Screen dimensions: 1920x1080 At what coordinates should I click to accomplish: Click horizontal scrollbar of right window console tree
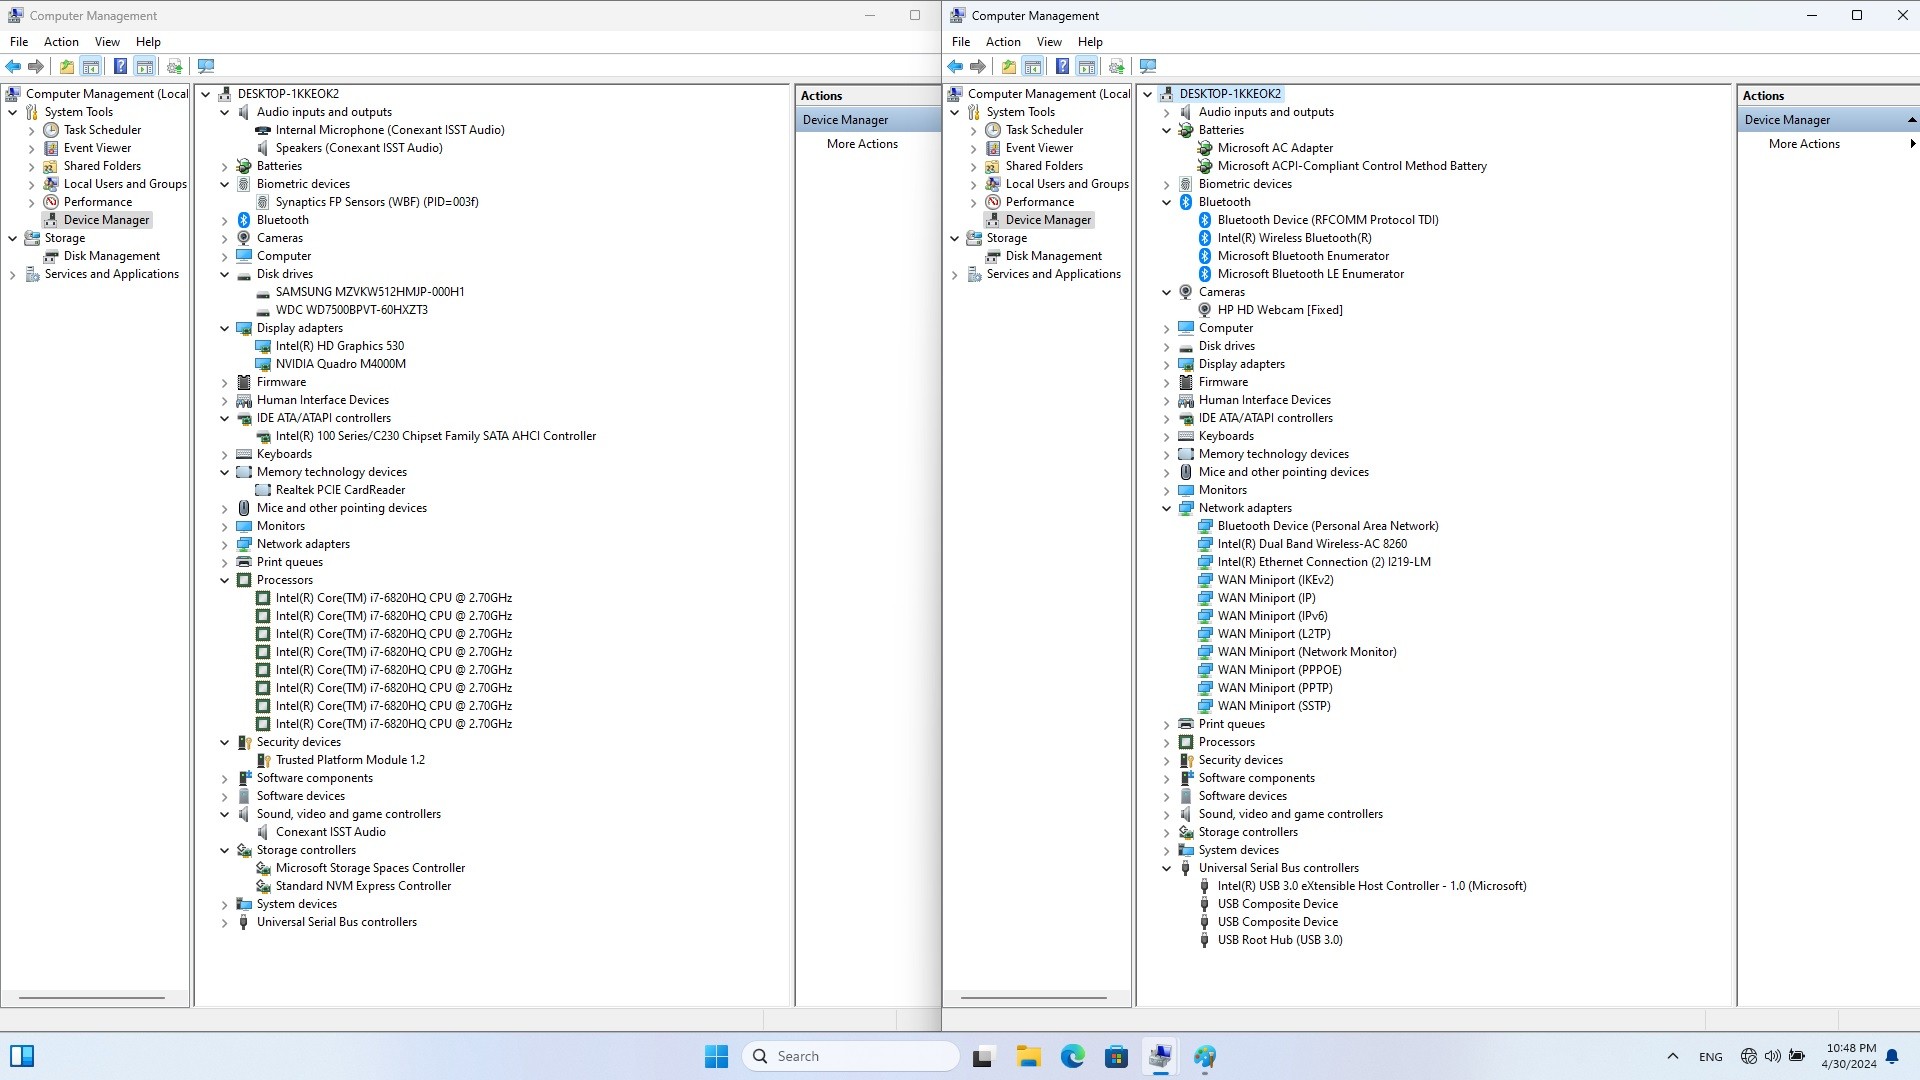1034,997
